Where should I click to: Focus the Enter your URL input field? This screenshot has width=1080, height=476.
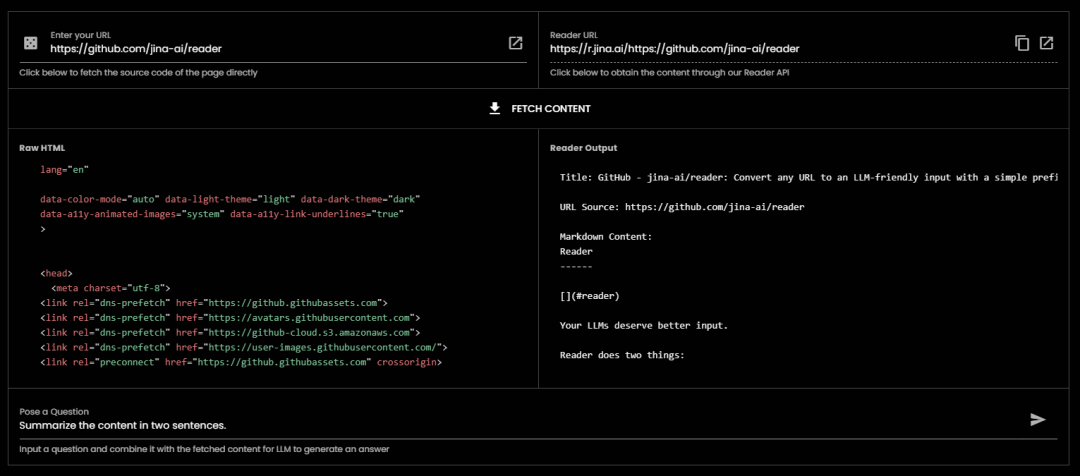275,49
